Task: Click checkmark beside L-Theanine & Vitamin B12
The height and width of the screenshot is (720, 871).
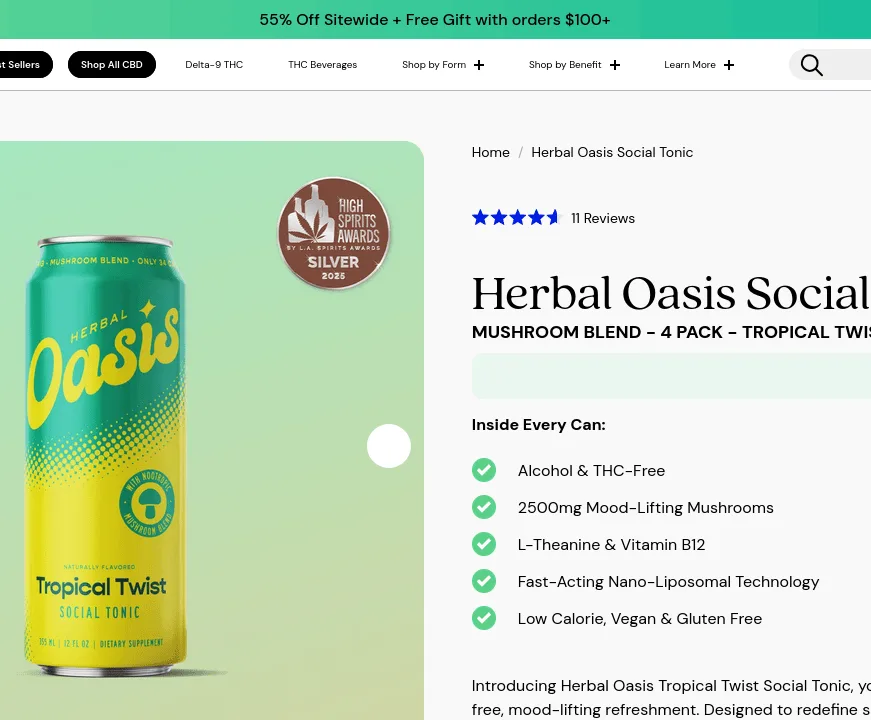Action: [x=484, y=544]
